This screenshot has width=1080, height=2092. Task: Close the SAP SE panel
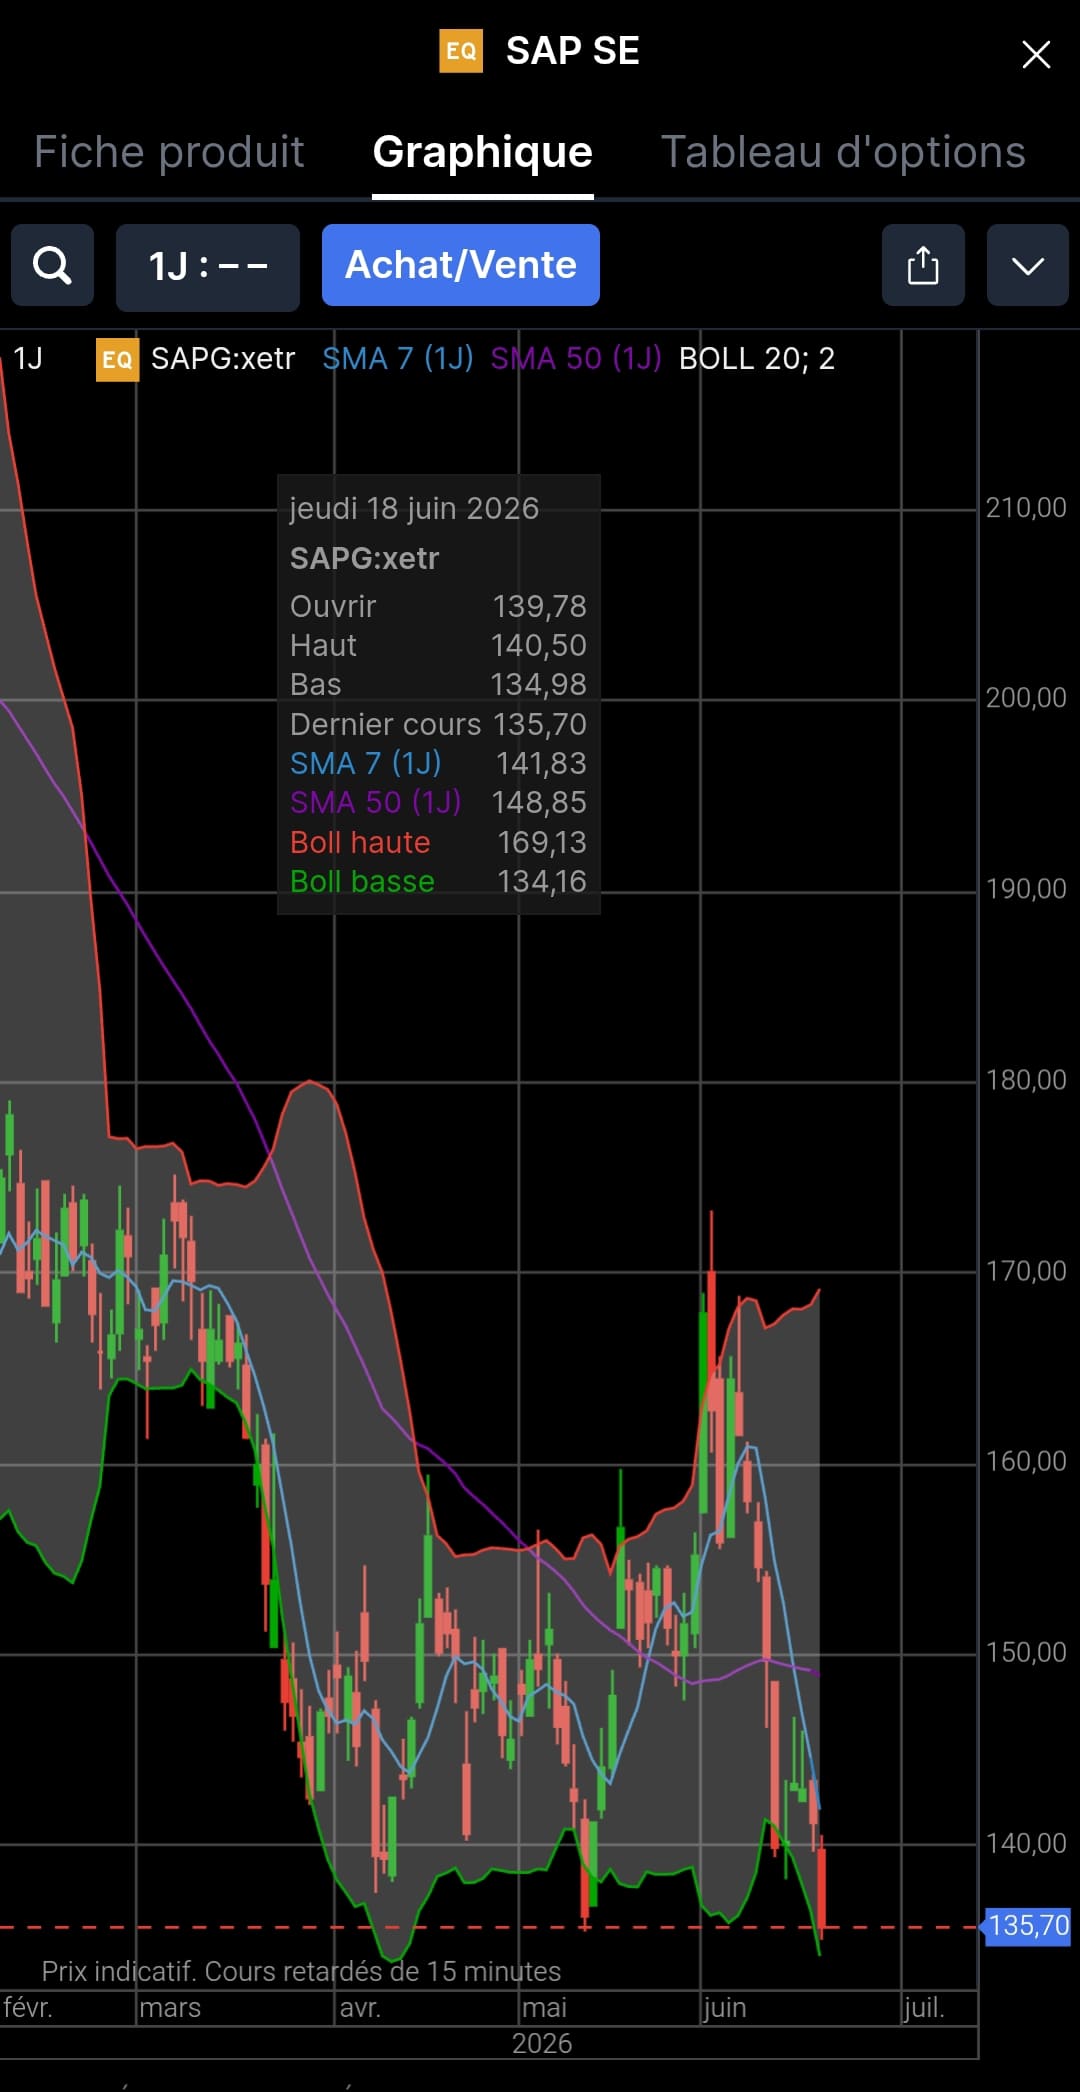pyautogui.click(x=1036, y=54)
